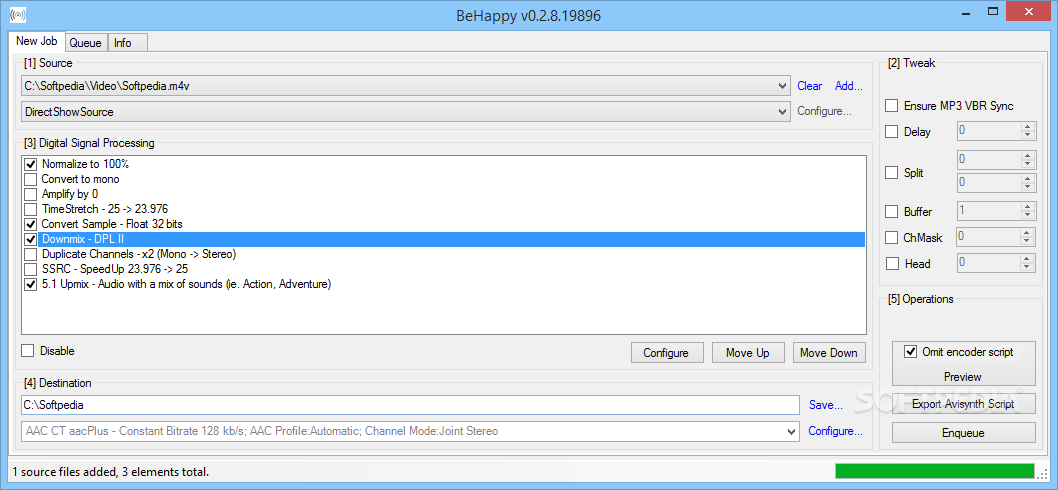
Task: Check the Head tweak checkbox
Action: tap(891, 263)
